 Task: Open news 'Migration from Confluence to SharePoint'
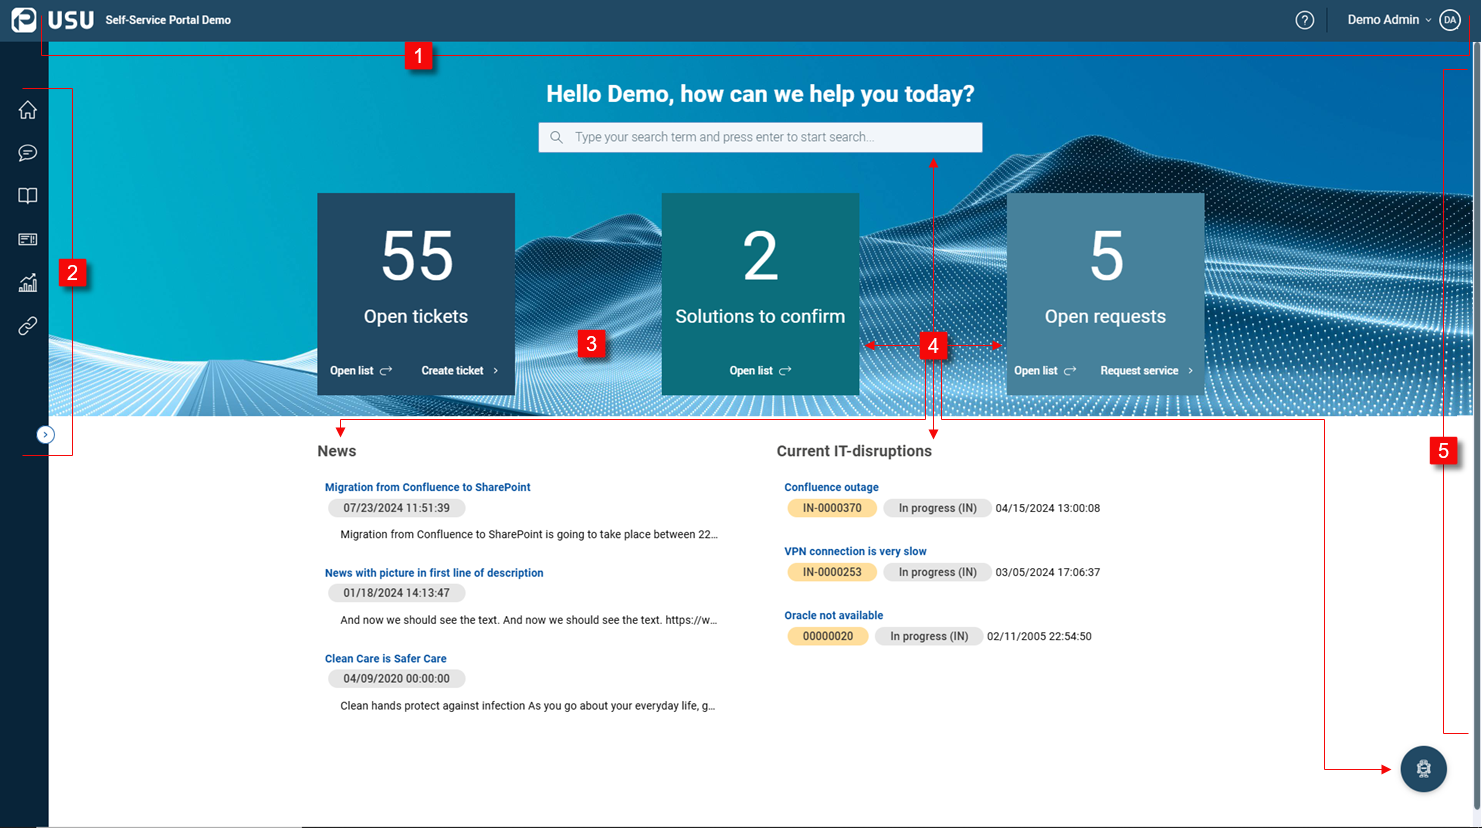tap(427, 487)
